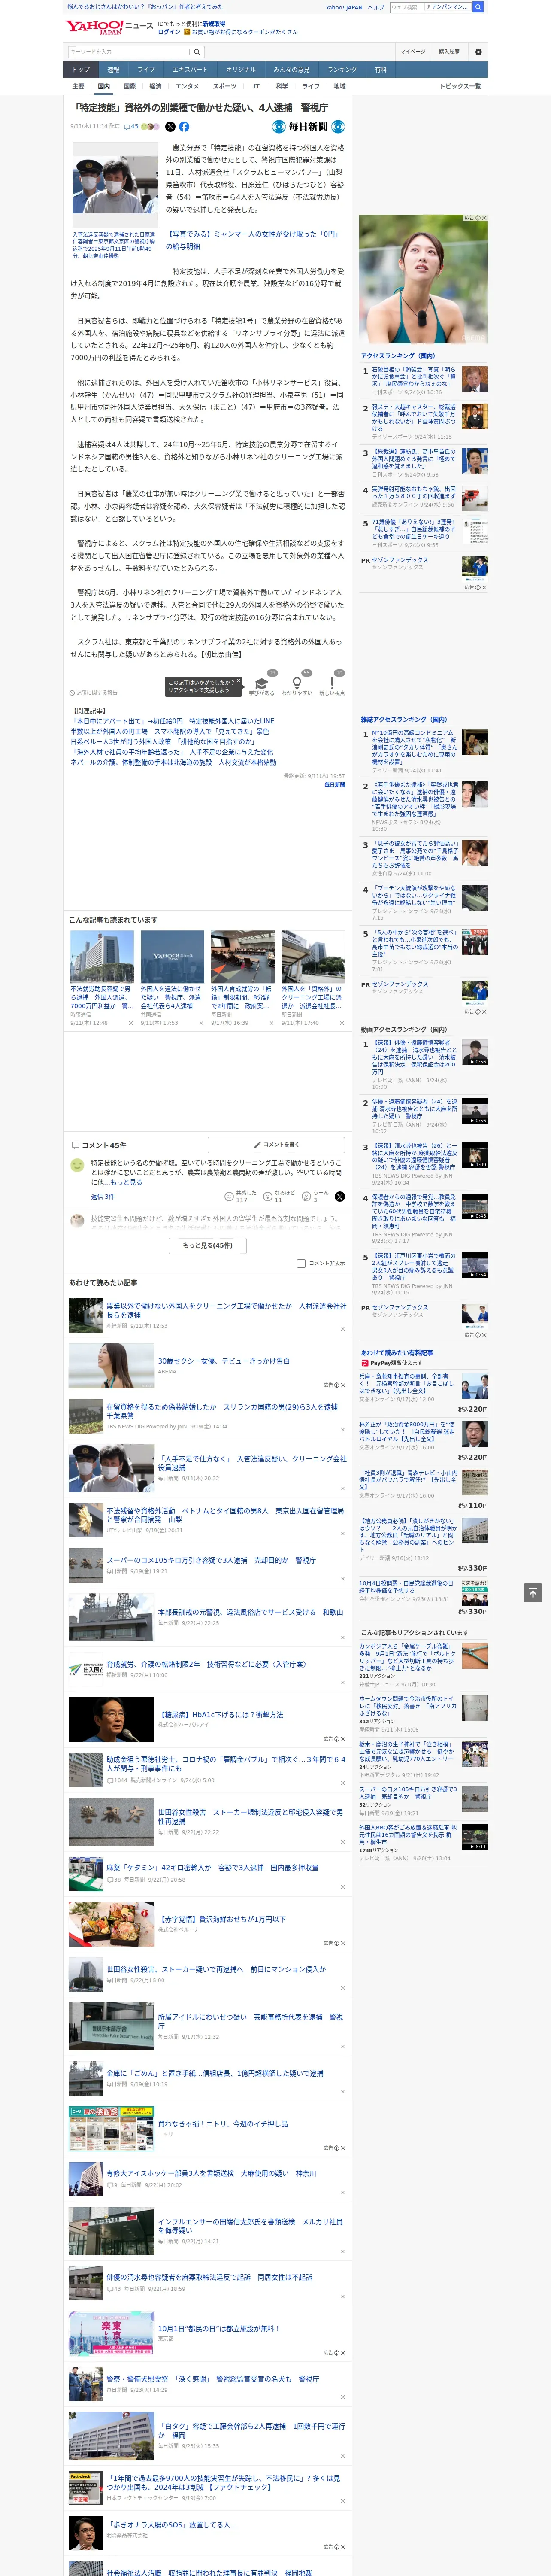551x2576 pixels.
Task: Open related link 「本日中にアパート出て」
Action: tap(172, 721)
